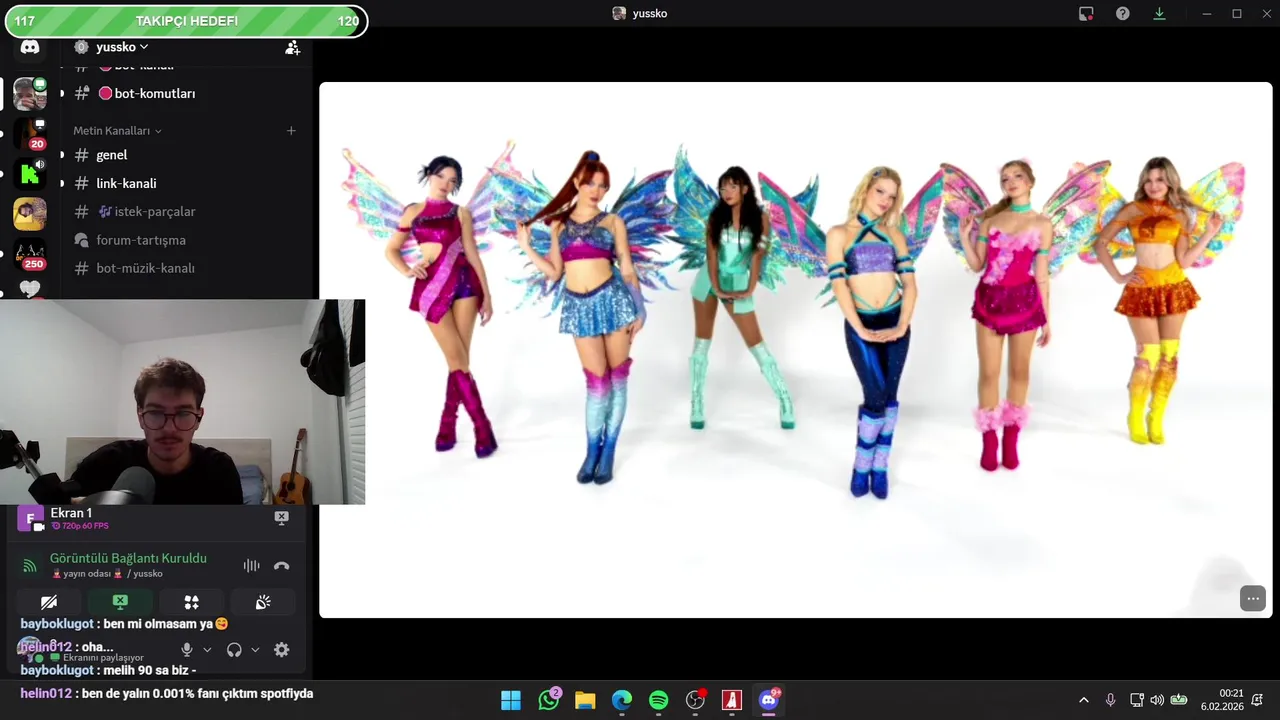Open Discord help question mark icon
The image size is (1280, 720).
(x=1123, y=13)
